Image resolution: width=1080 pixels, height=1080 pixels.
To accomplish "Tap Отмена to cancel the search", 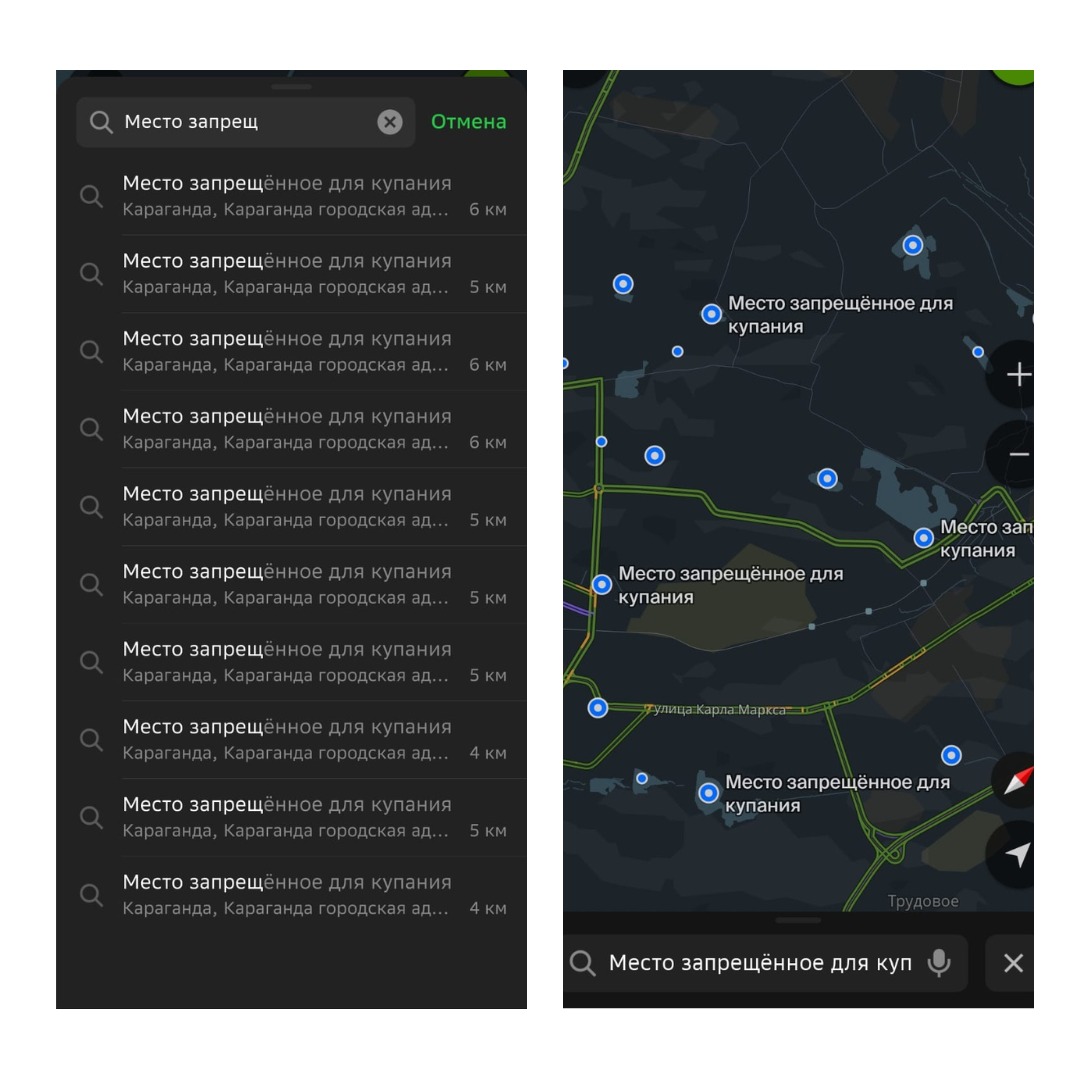I will coord(468,122).
